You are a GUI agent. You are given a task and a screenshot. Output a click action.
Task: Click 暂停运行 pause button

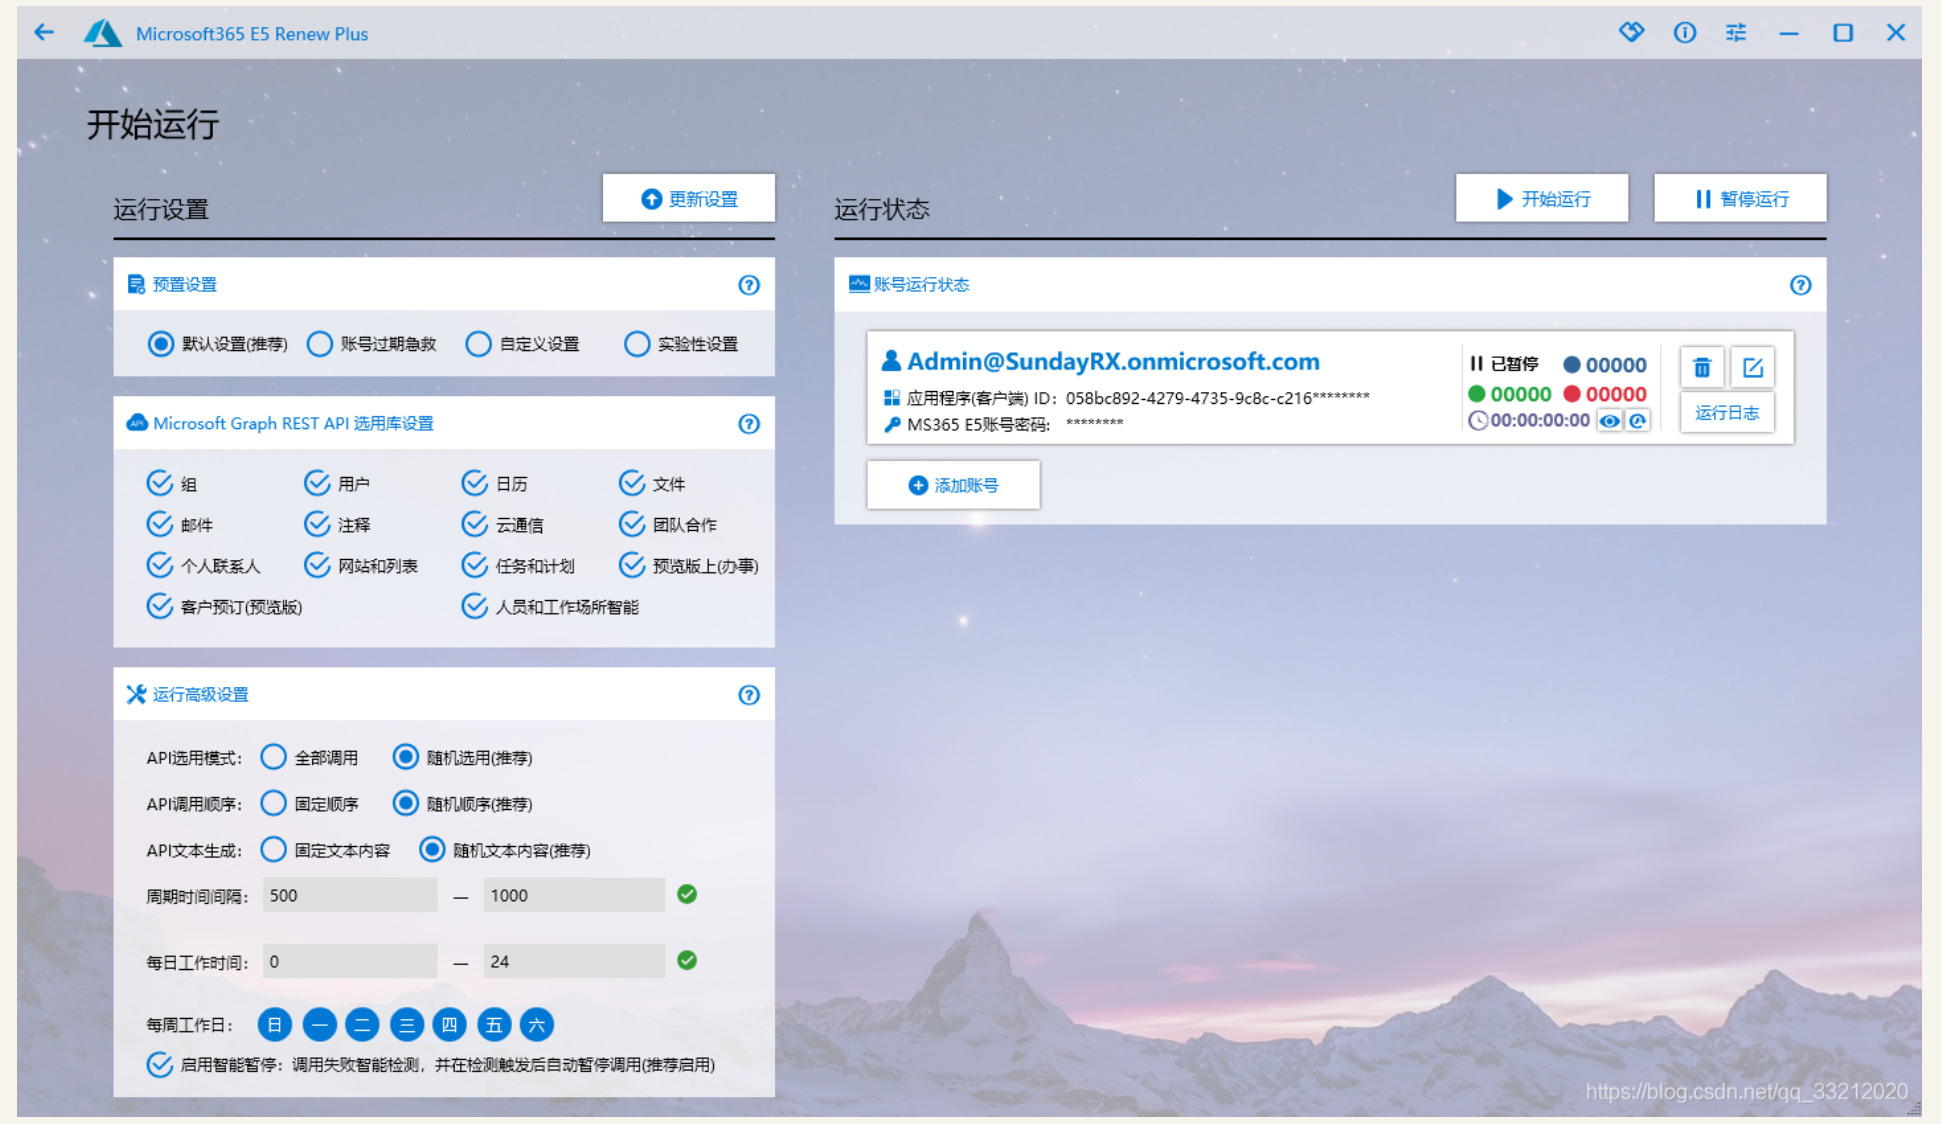click(x=1740, y=198)
